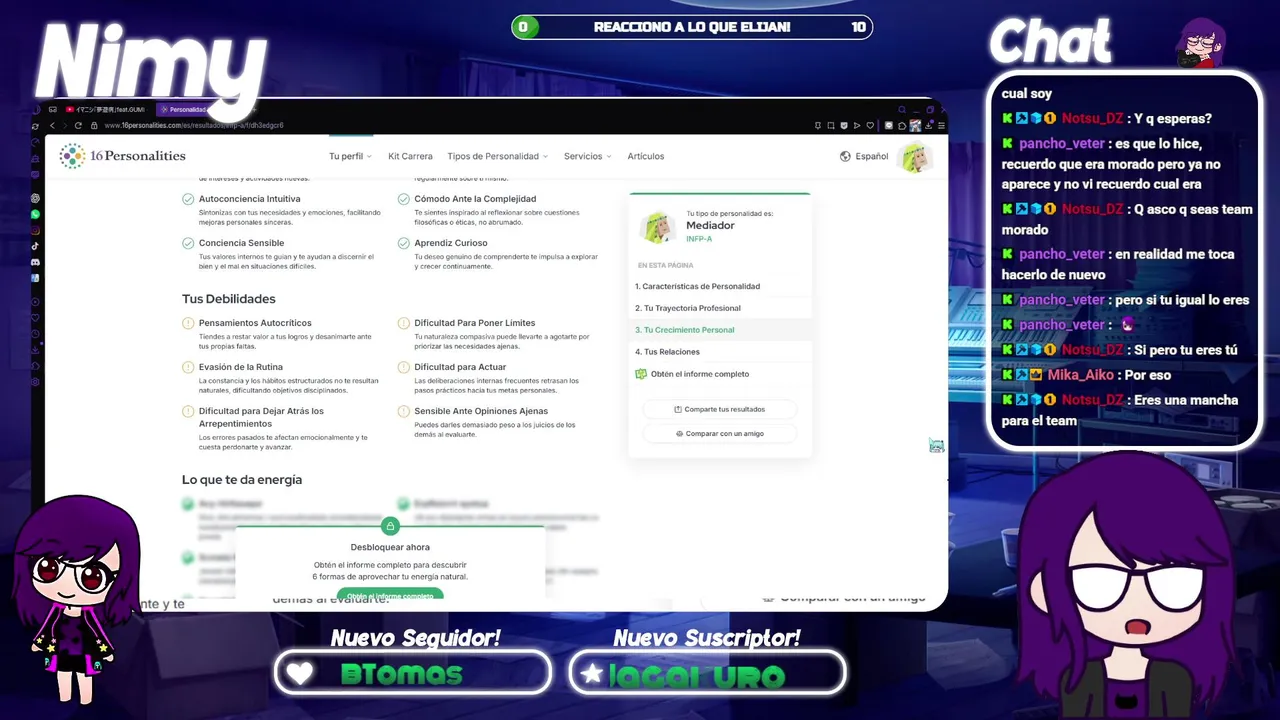Viewport: 1280px width, 720px height.
Task: Open Discord in the browser sidebar
Action: pos(35,262)
